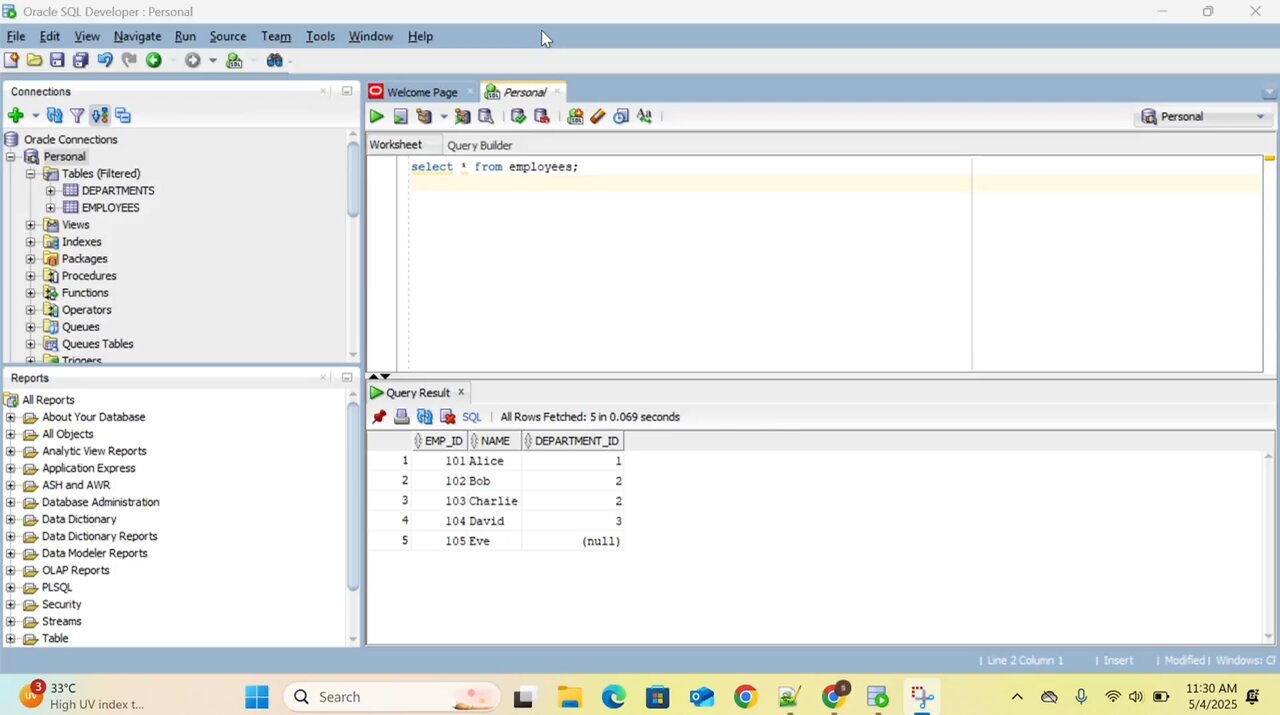Click the (null) DEPARTMENT_ID cell for Eve

pyautogui.click(x=573, y=541)
